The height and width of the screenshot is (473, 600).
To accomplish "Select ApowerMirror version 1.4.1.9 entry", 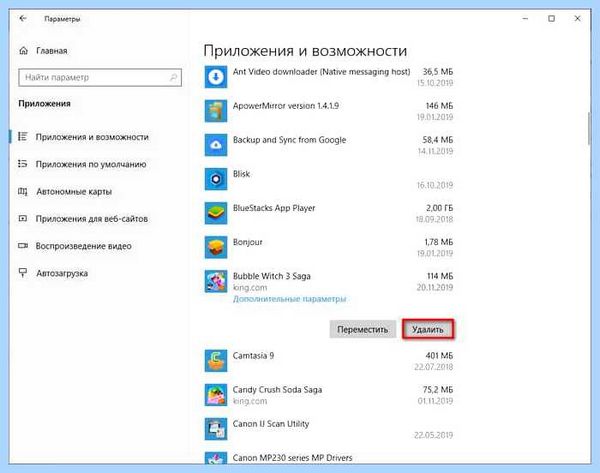I will [x=286, y=106].
